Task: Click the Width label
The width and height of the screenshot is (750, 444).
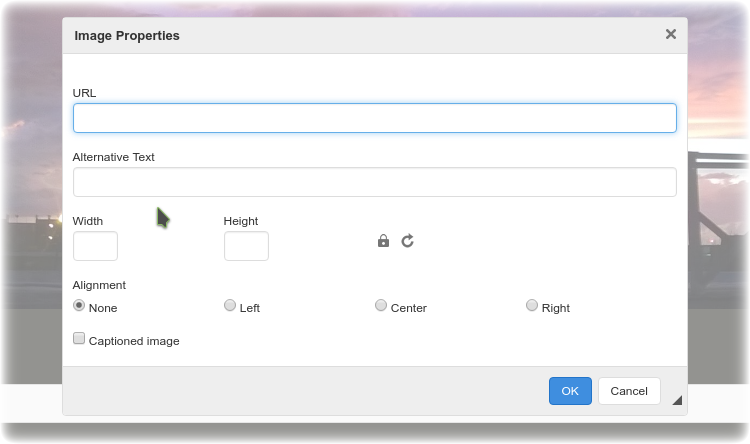Action: (88, 221)
